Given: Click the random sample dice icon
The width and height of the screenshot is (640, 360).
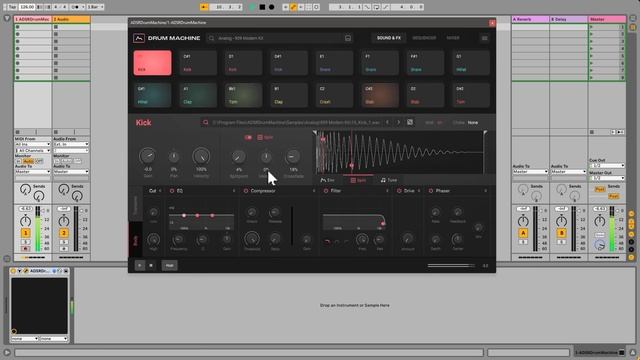Looking at the screenshot, I should [410, 122].
